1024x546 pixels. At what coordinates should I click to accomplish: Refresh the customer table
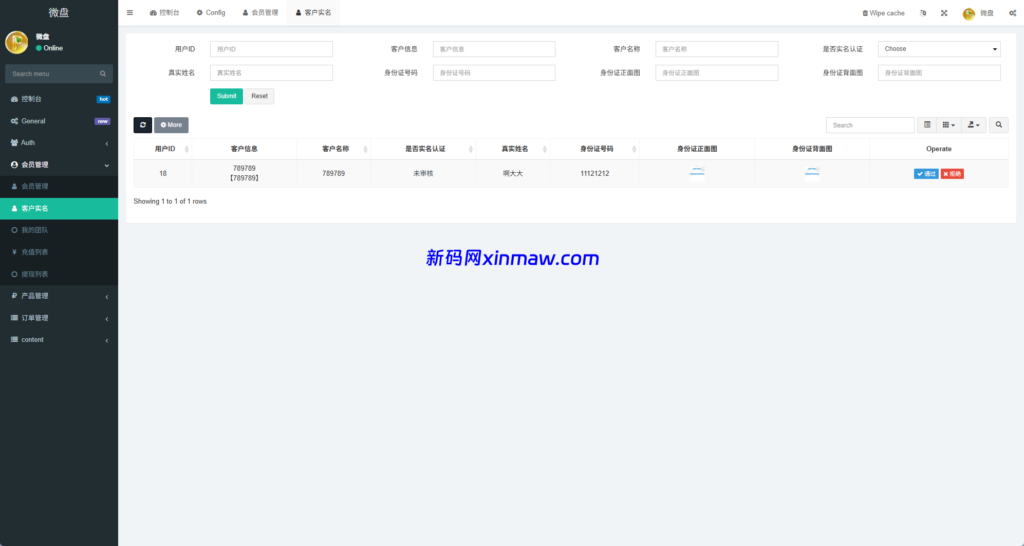tap(142, 125)
